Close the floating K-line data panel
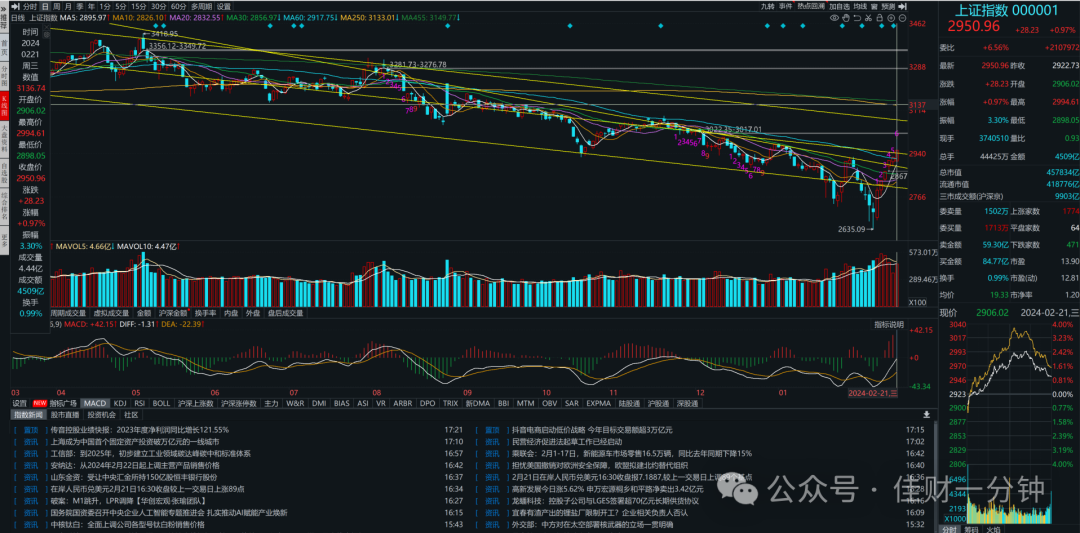1080x533 pixels. (x=46, y=28)
